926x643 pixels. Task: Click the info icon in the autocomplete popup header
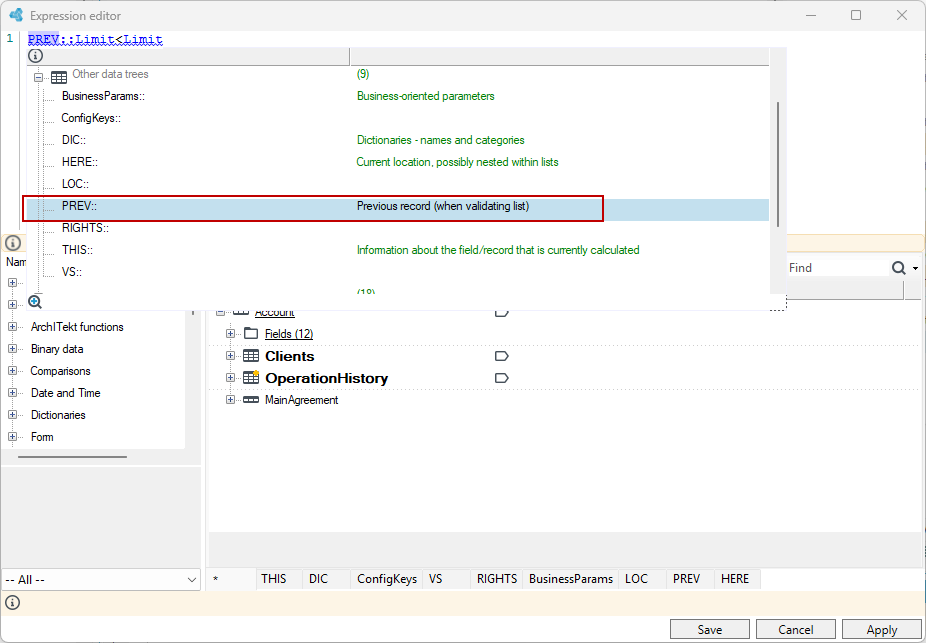click(35, 56)
